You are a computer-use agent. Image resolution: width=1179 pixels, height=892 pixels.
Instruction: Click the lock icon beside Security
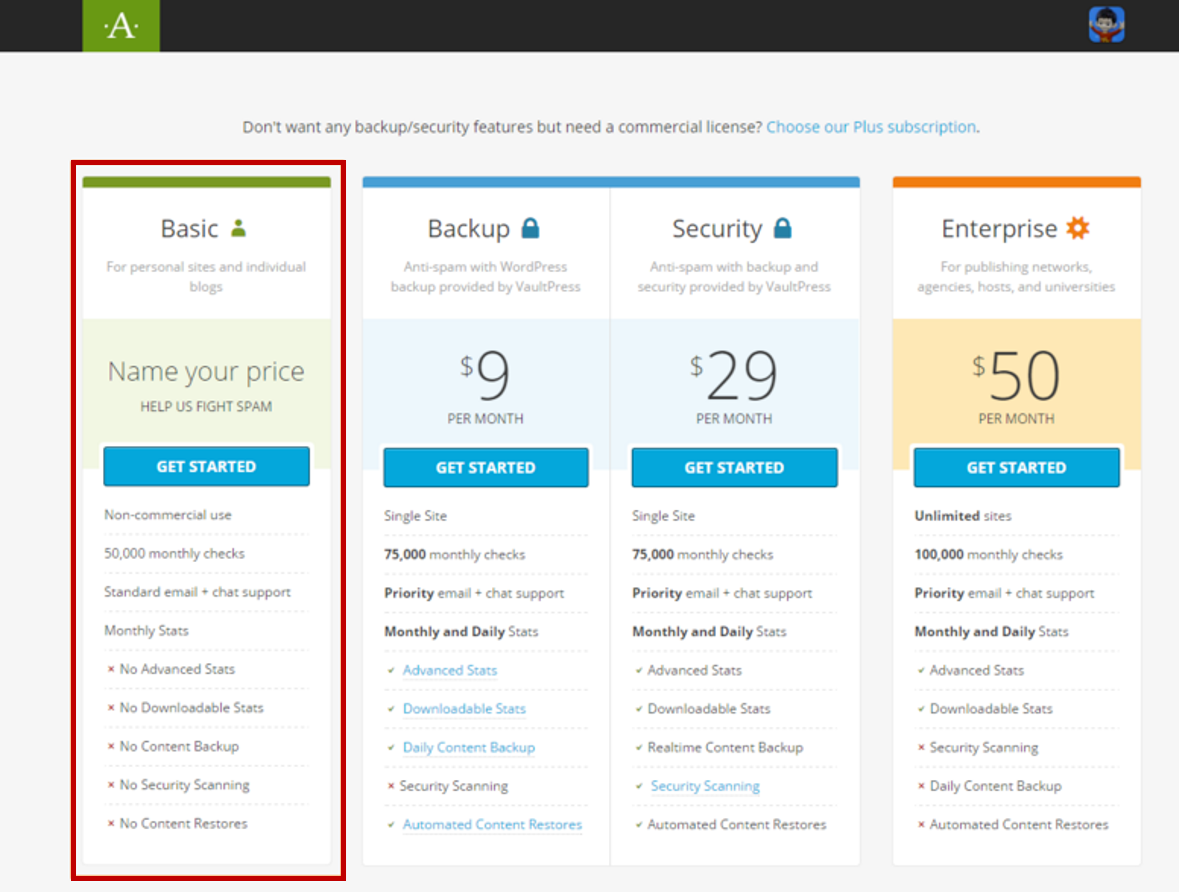pos(783,228)
